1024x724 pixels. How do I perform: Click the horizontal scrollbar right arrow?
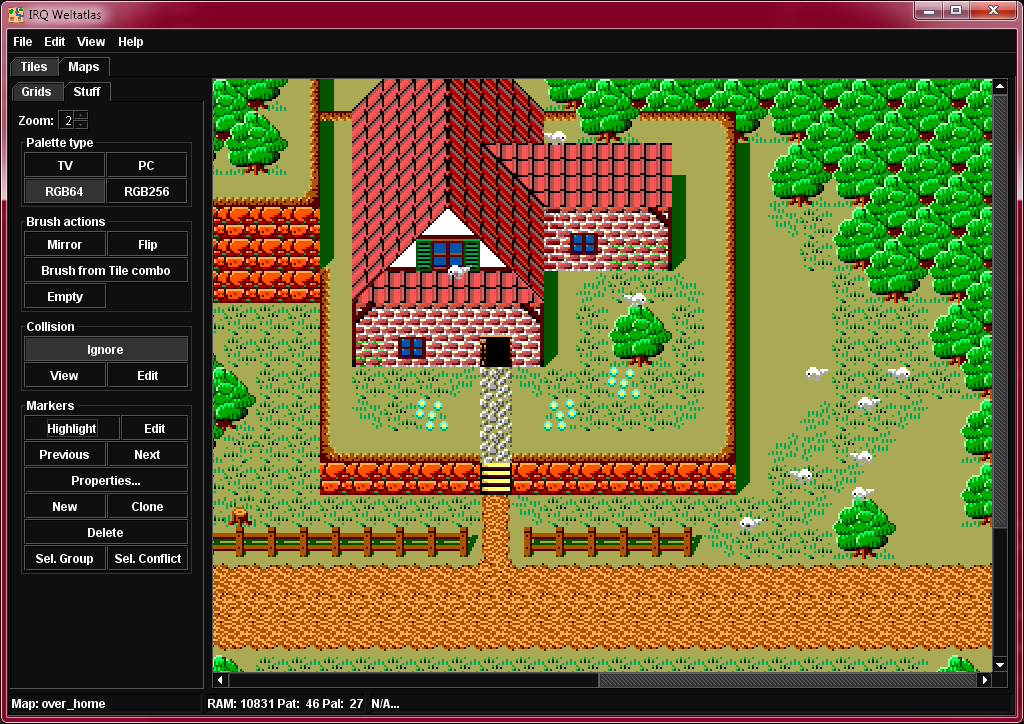coord(985,680)
